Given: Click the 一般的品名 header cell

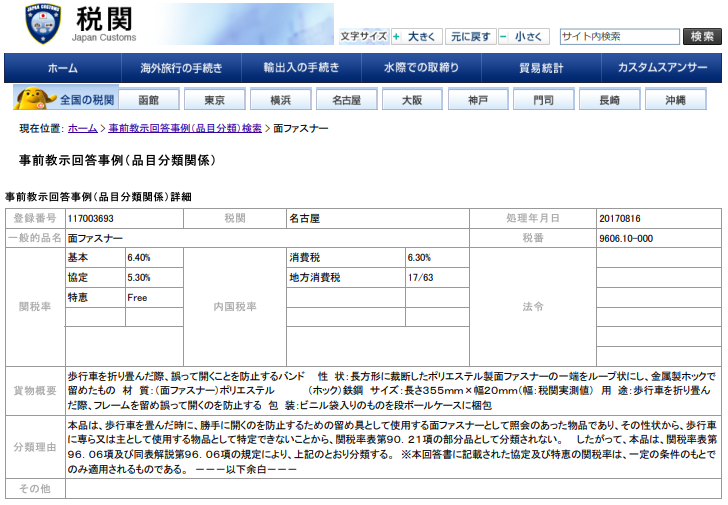Looking at the screenshot, I should click(35, 238).
